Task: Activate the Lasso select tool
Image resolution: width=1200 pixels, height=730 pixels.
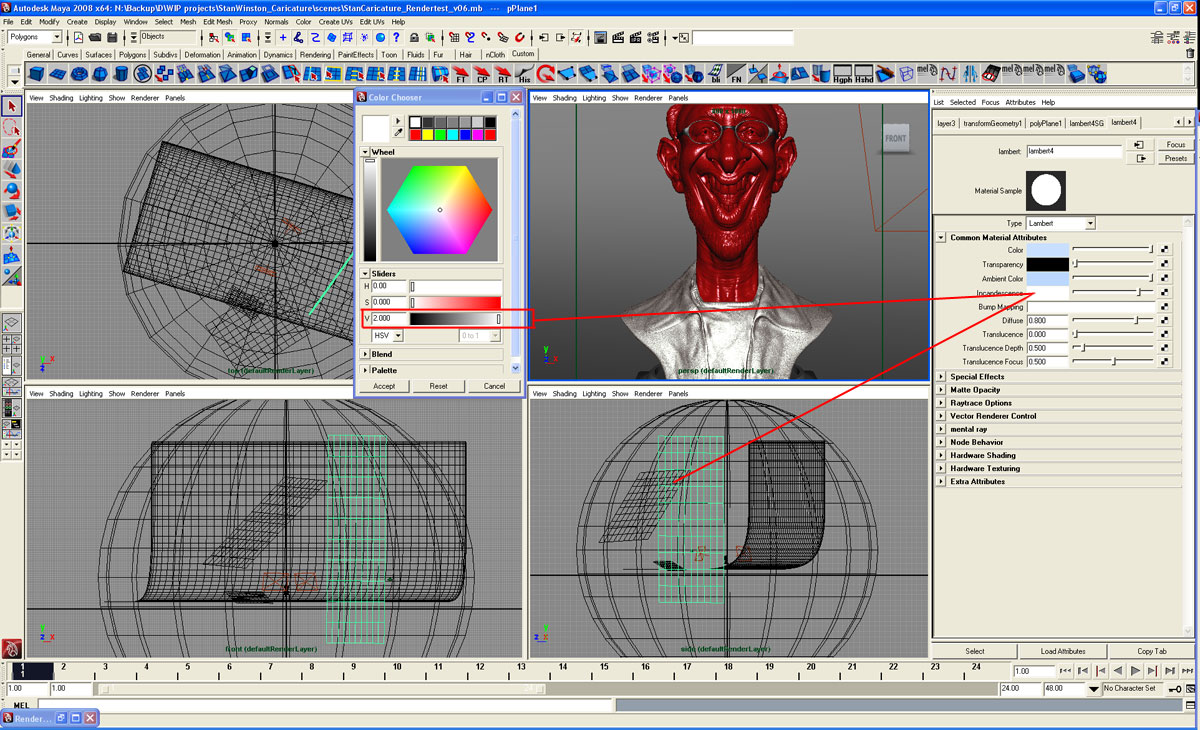Action: click(11, 128)
